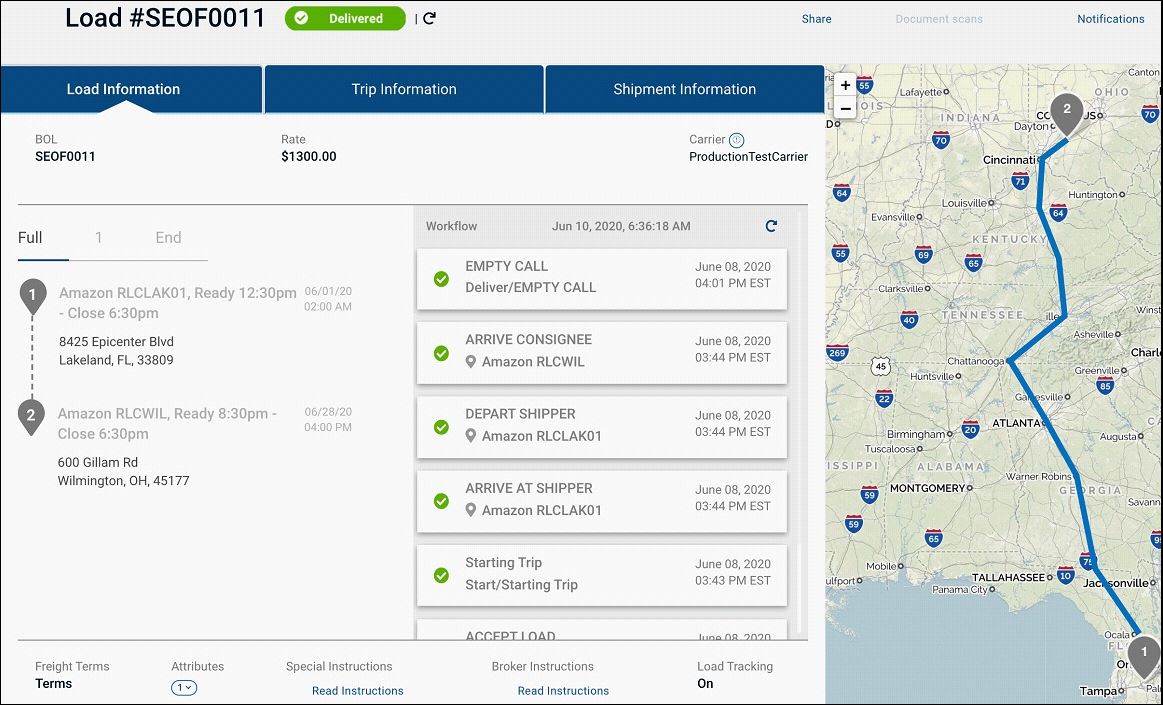Open the Shipment Information tab
Screen dimensions: 1163x705
(684, 89)
